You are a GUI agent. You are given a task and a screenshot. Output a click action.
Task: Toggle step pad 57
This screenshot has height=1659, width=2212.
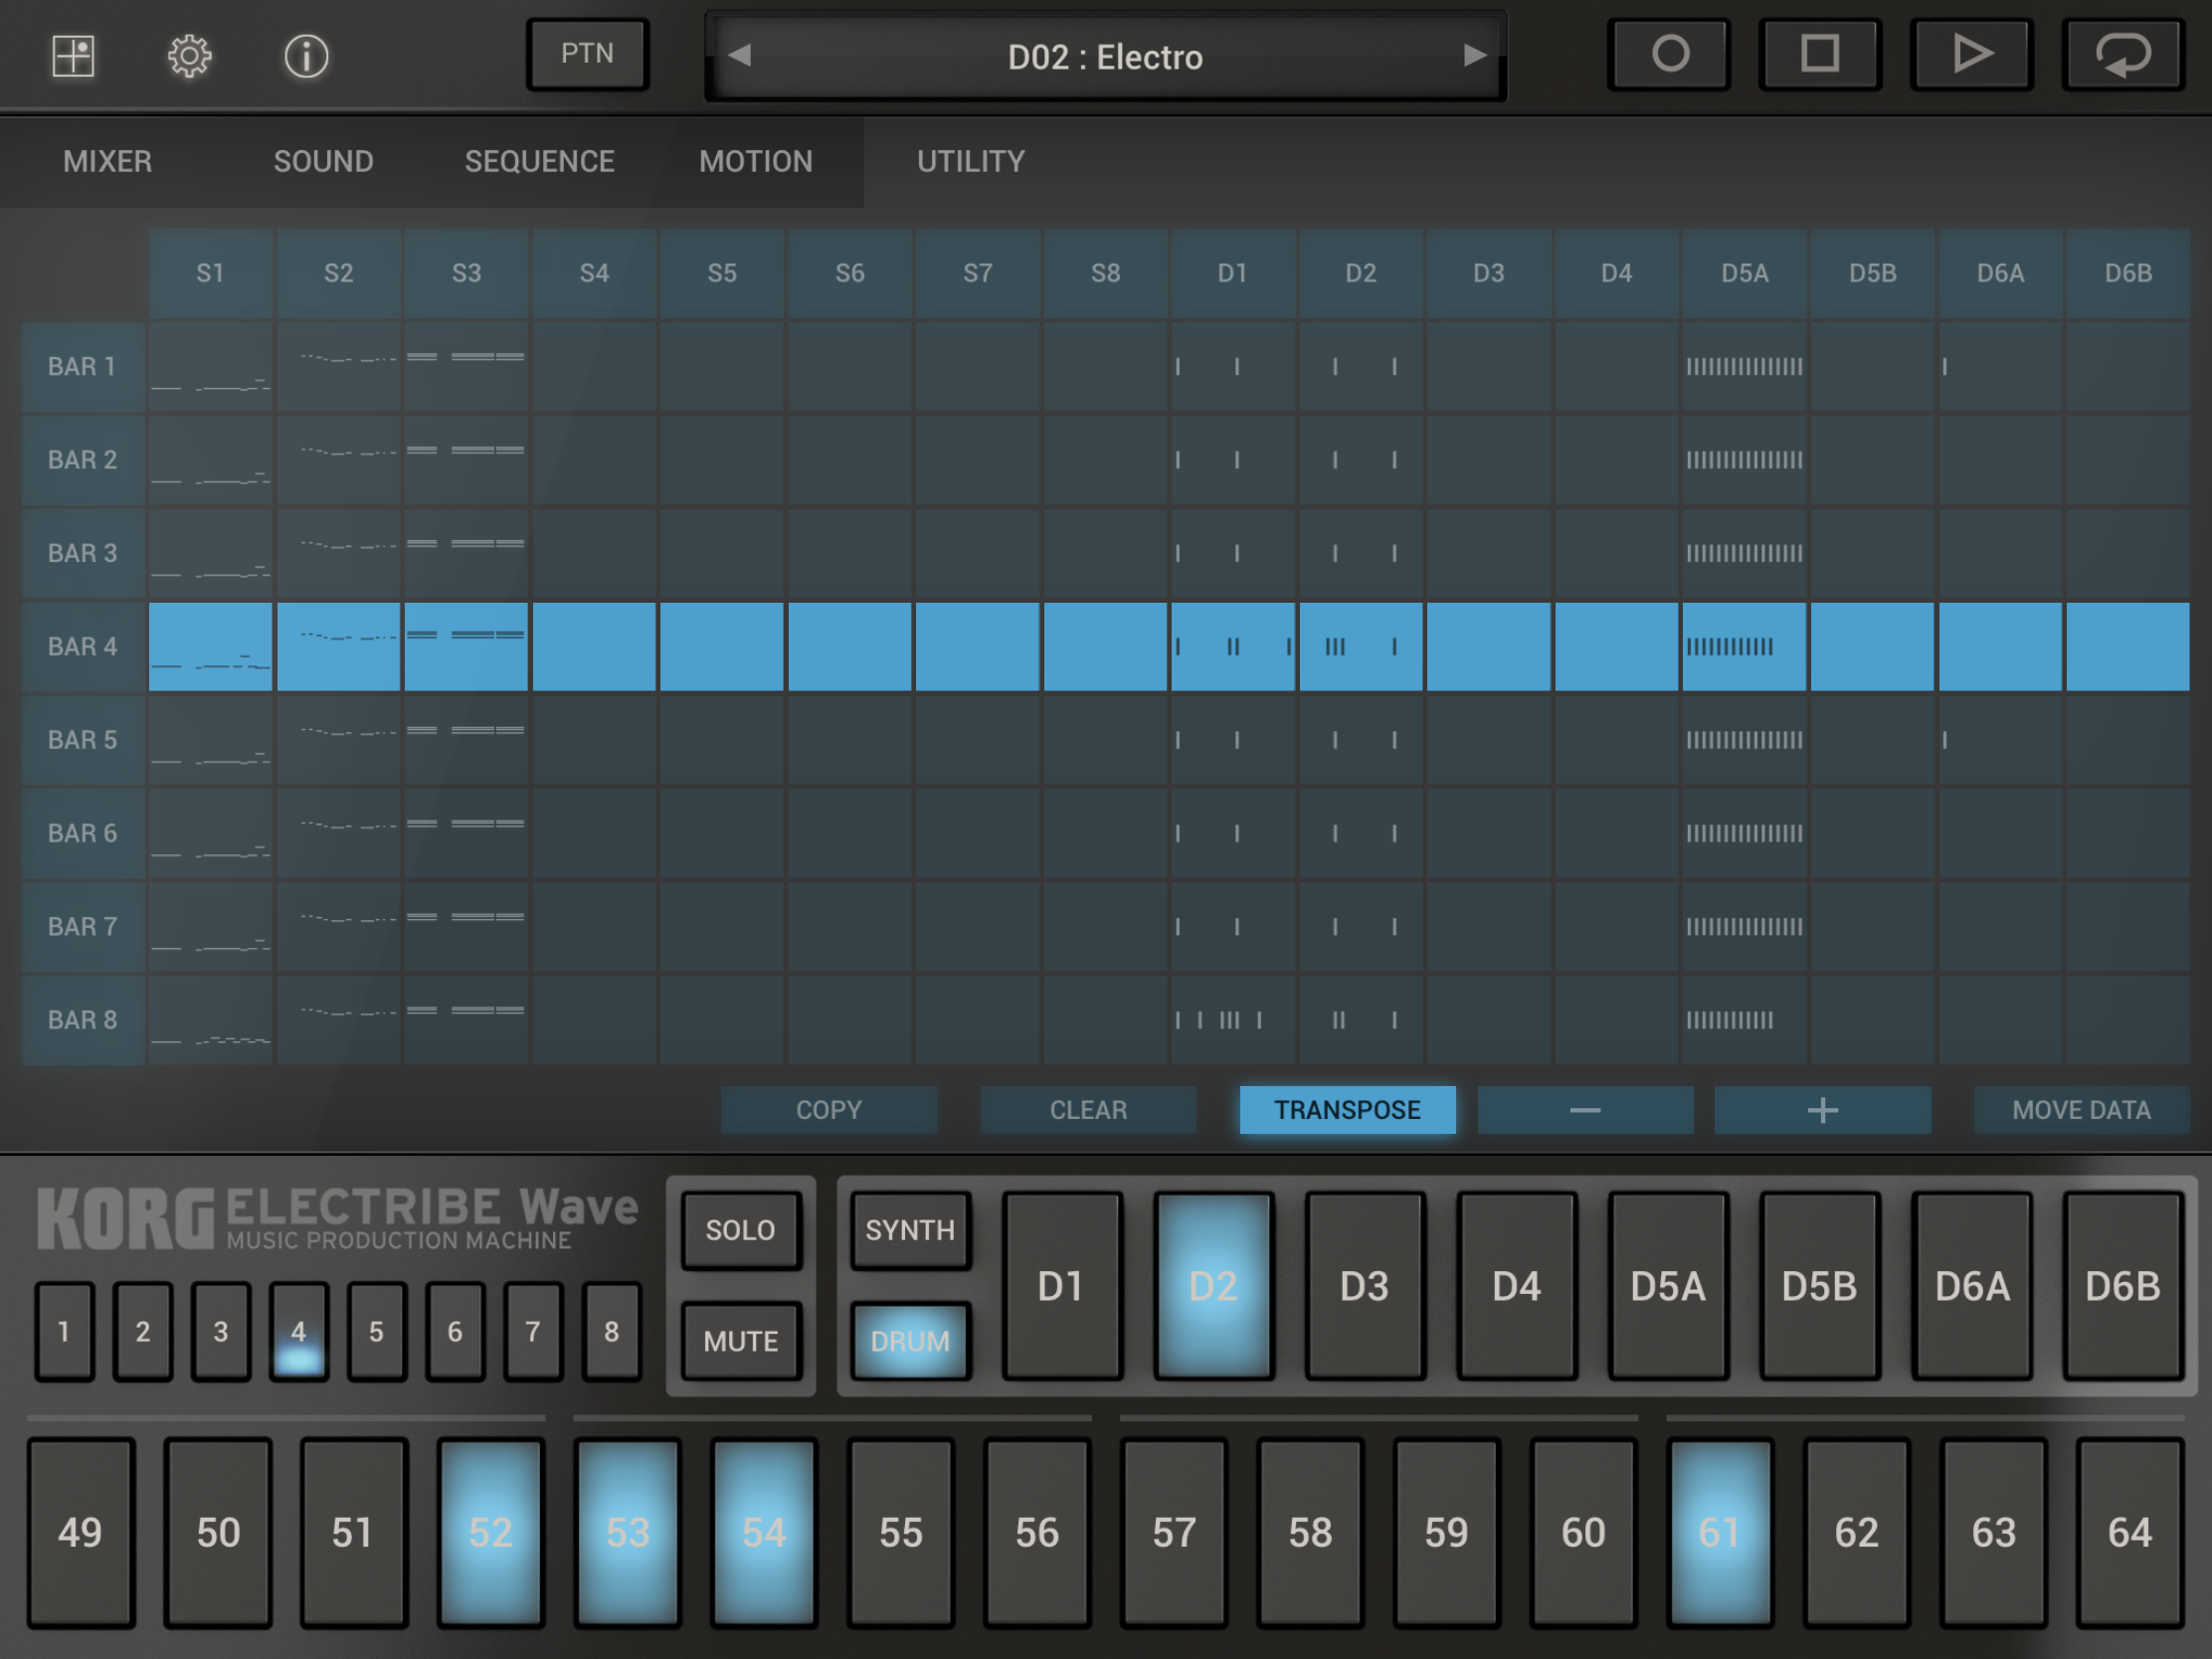point(1174,1532)
